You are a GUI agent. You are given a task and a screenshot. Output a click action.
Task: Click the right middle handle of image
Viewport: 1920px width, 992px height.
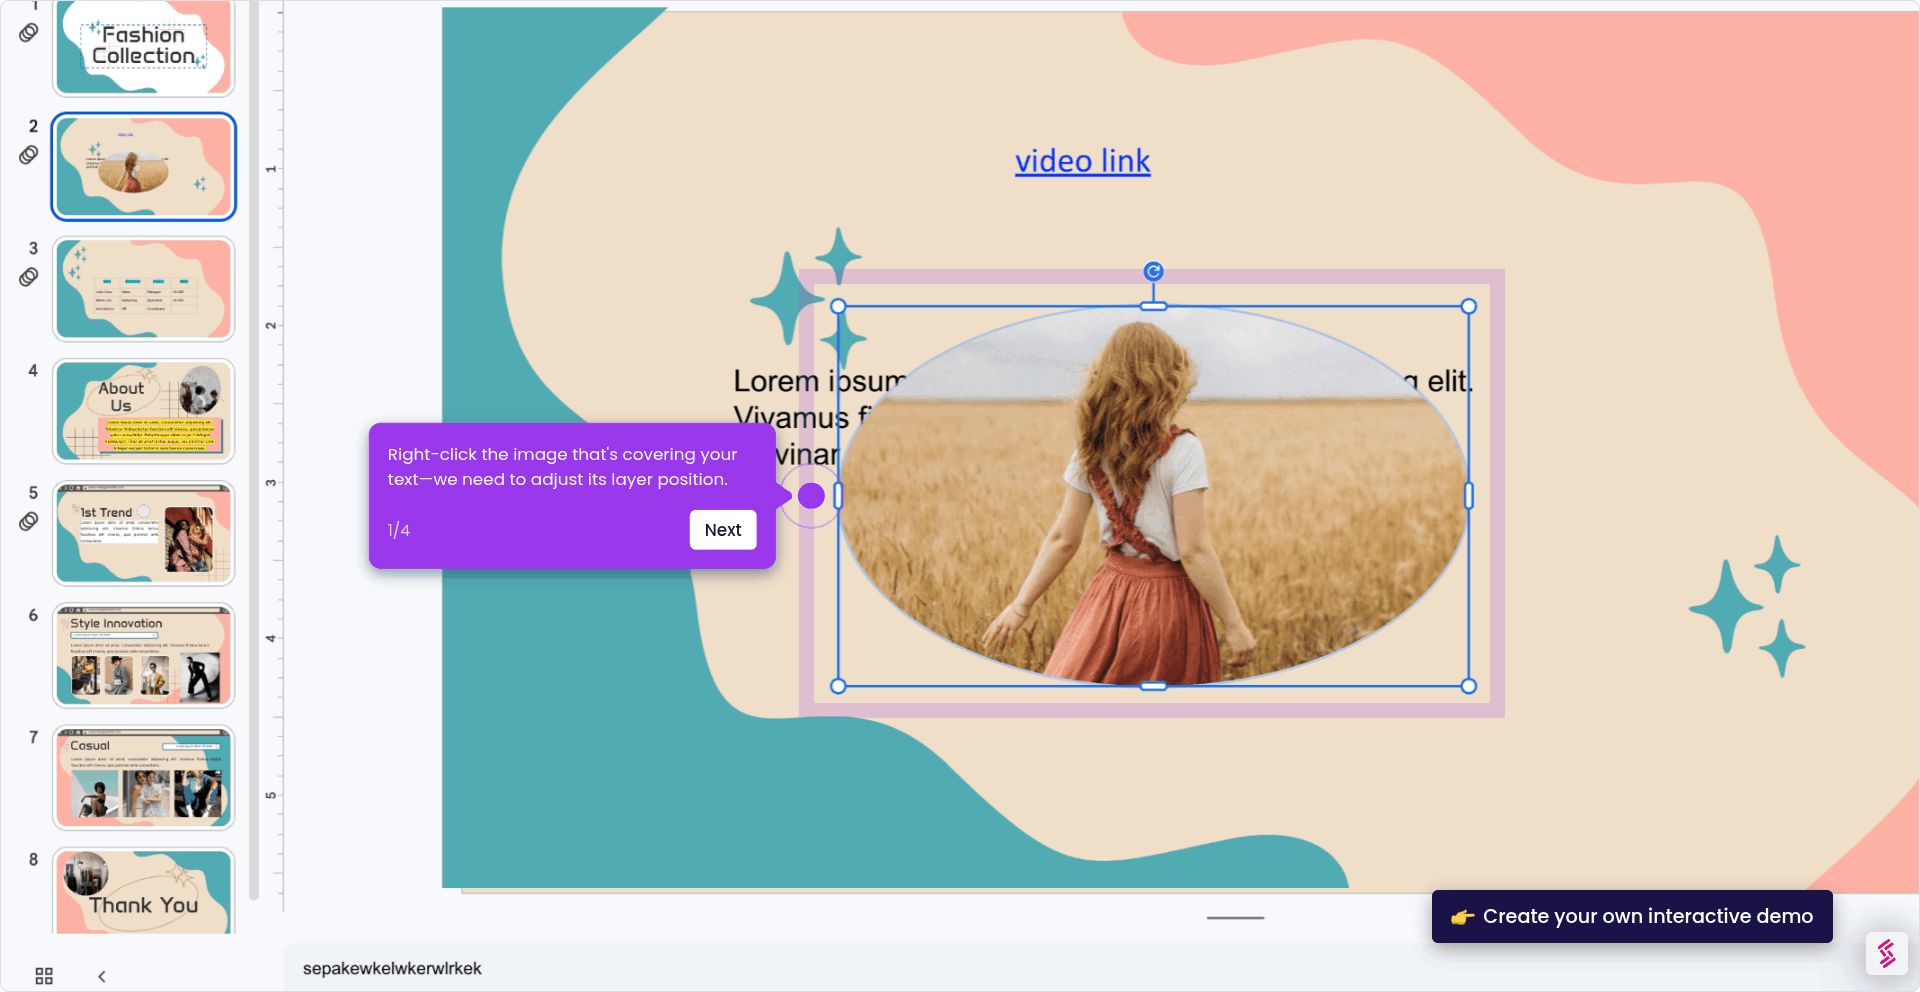1469,495
